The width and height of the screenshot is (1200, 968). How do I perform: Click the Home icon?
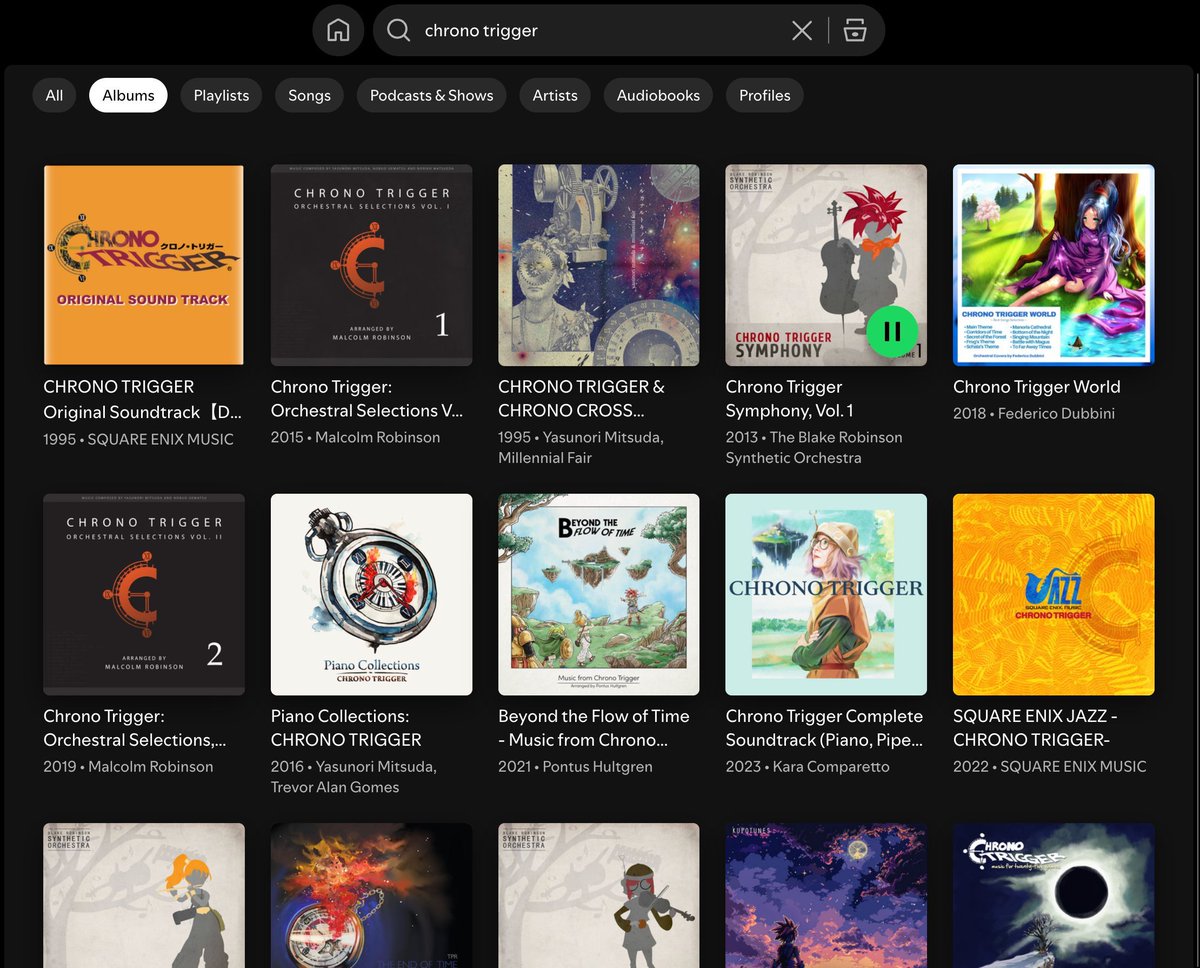pos(338,30)
